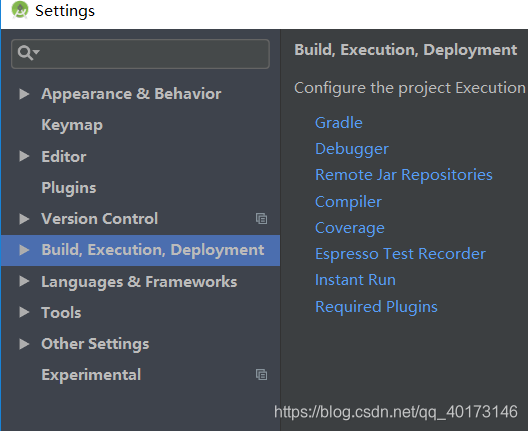Select Keymap in settings tree
This screenshot has width=528, height=431.
point(72,125)
